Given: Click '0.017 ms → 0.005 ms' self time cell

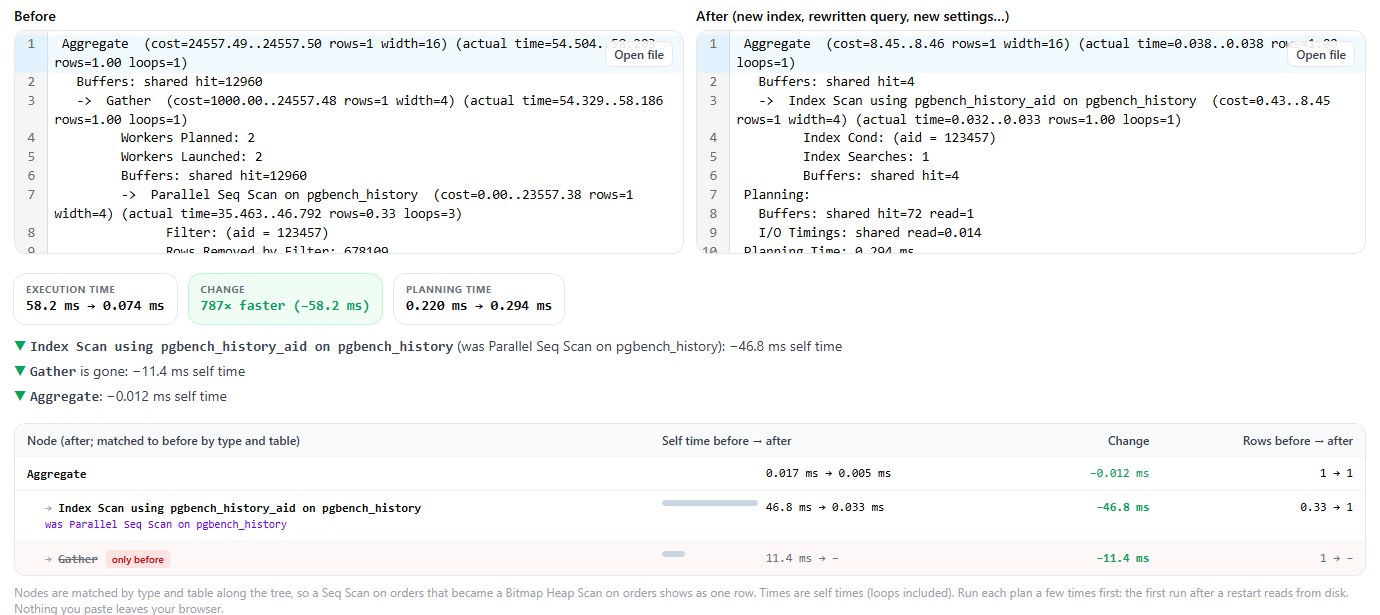Looking at the screenshot, I should [x=828, y=474].
